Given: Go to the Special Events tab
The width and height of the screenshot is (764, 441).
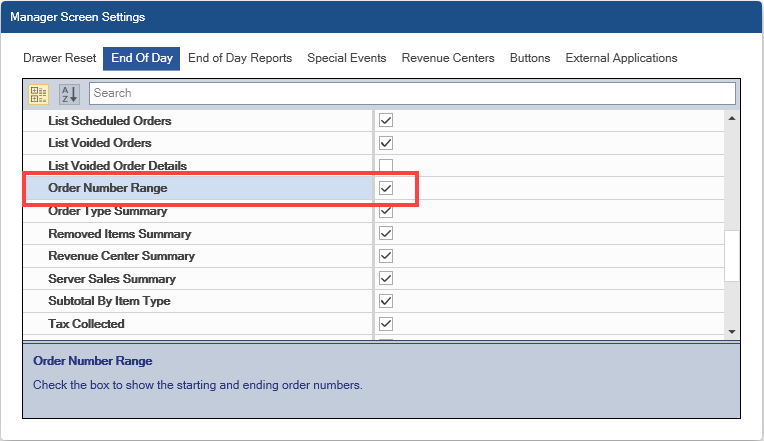Looking at the screenshot, I should click(x=346, y=58).
